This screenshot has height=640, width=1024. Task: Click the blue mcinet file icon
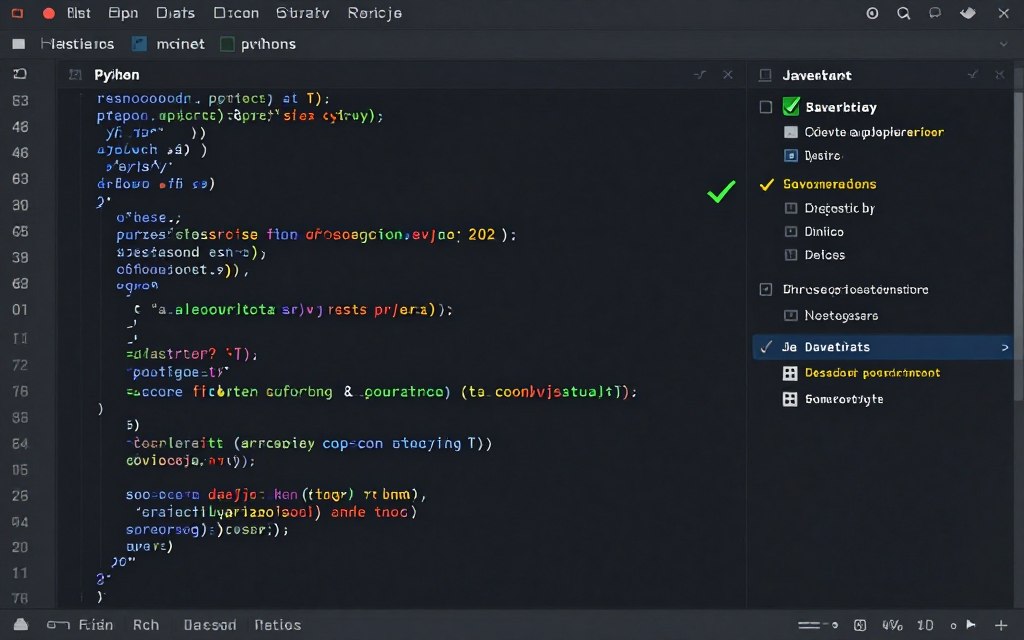(139, 44)
